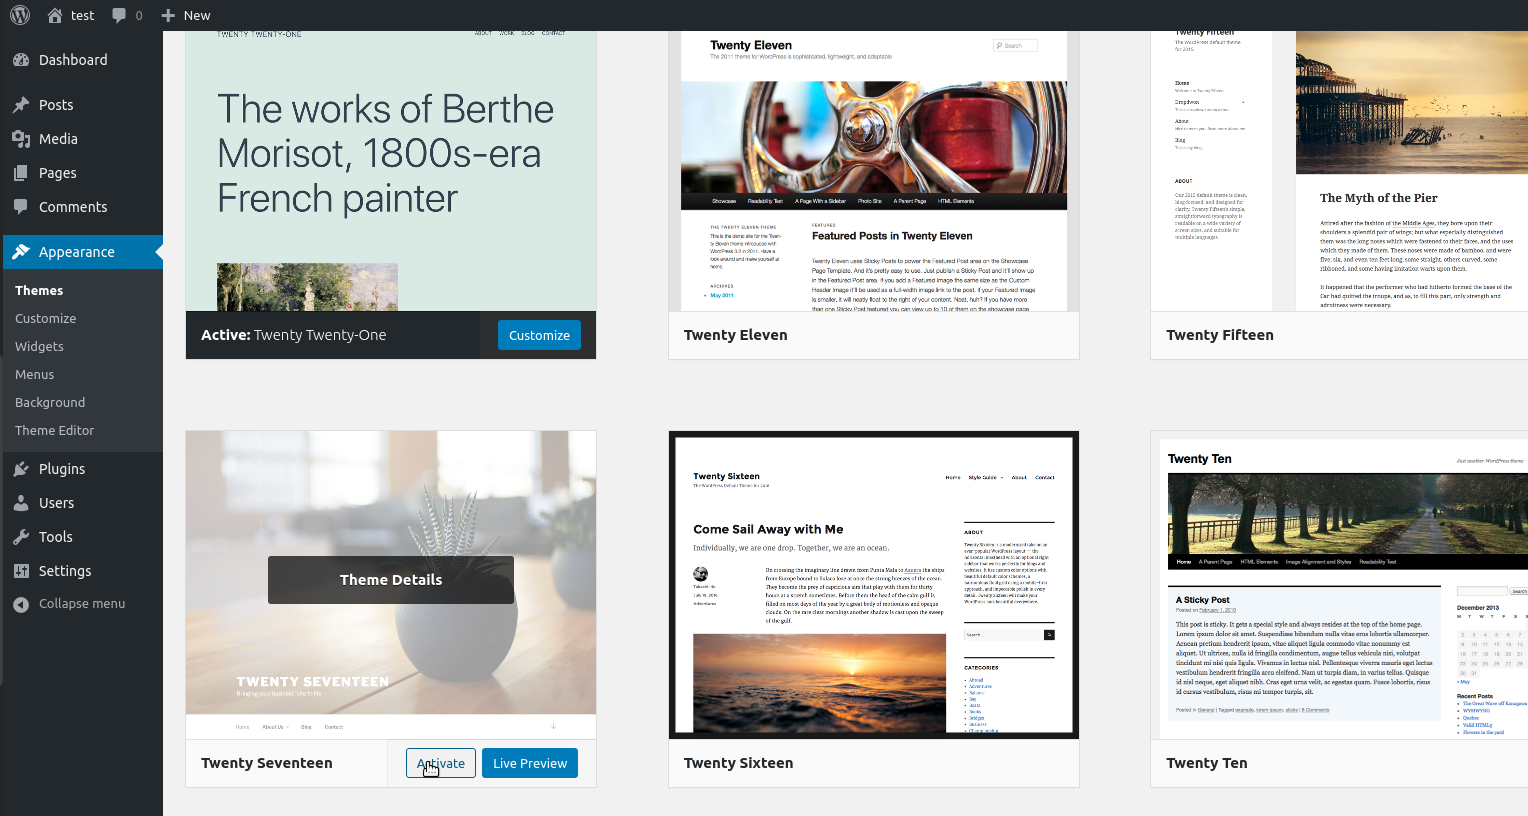Open the comments bubble icon in admin bar

[x=120, y=15]
